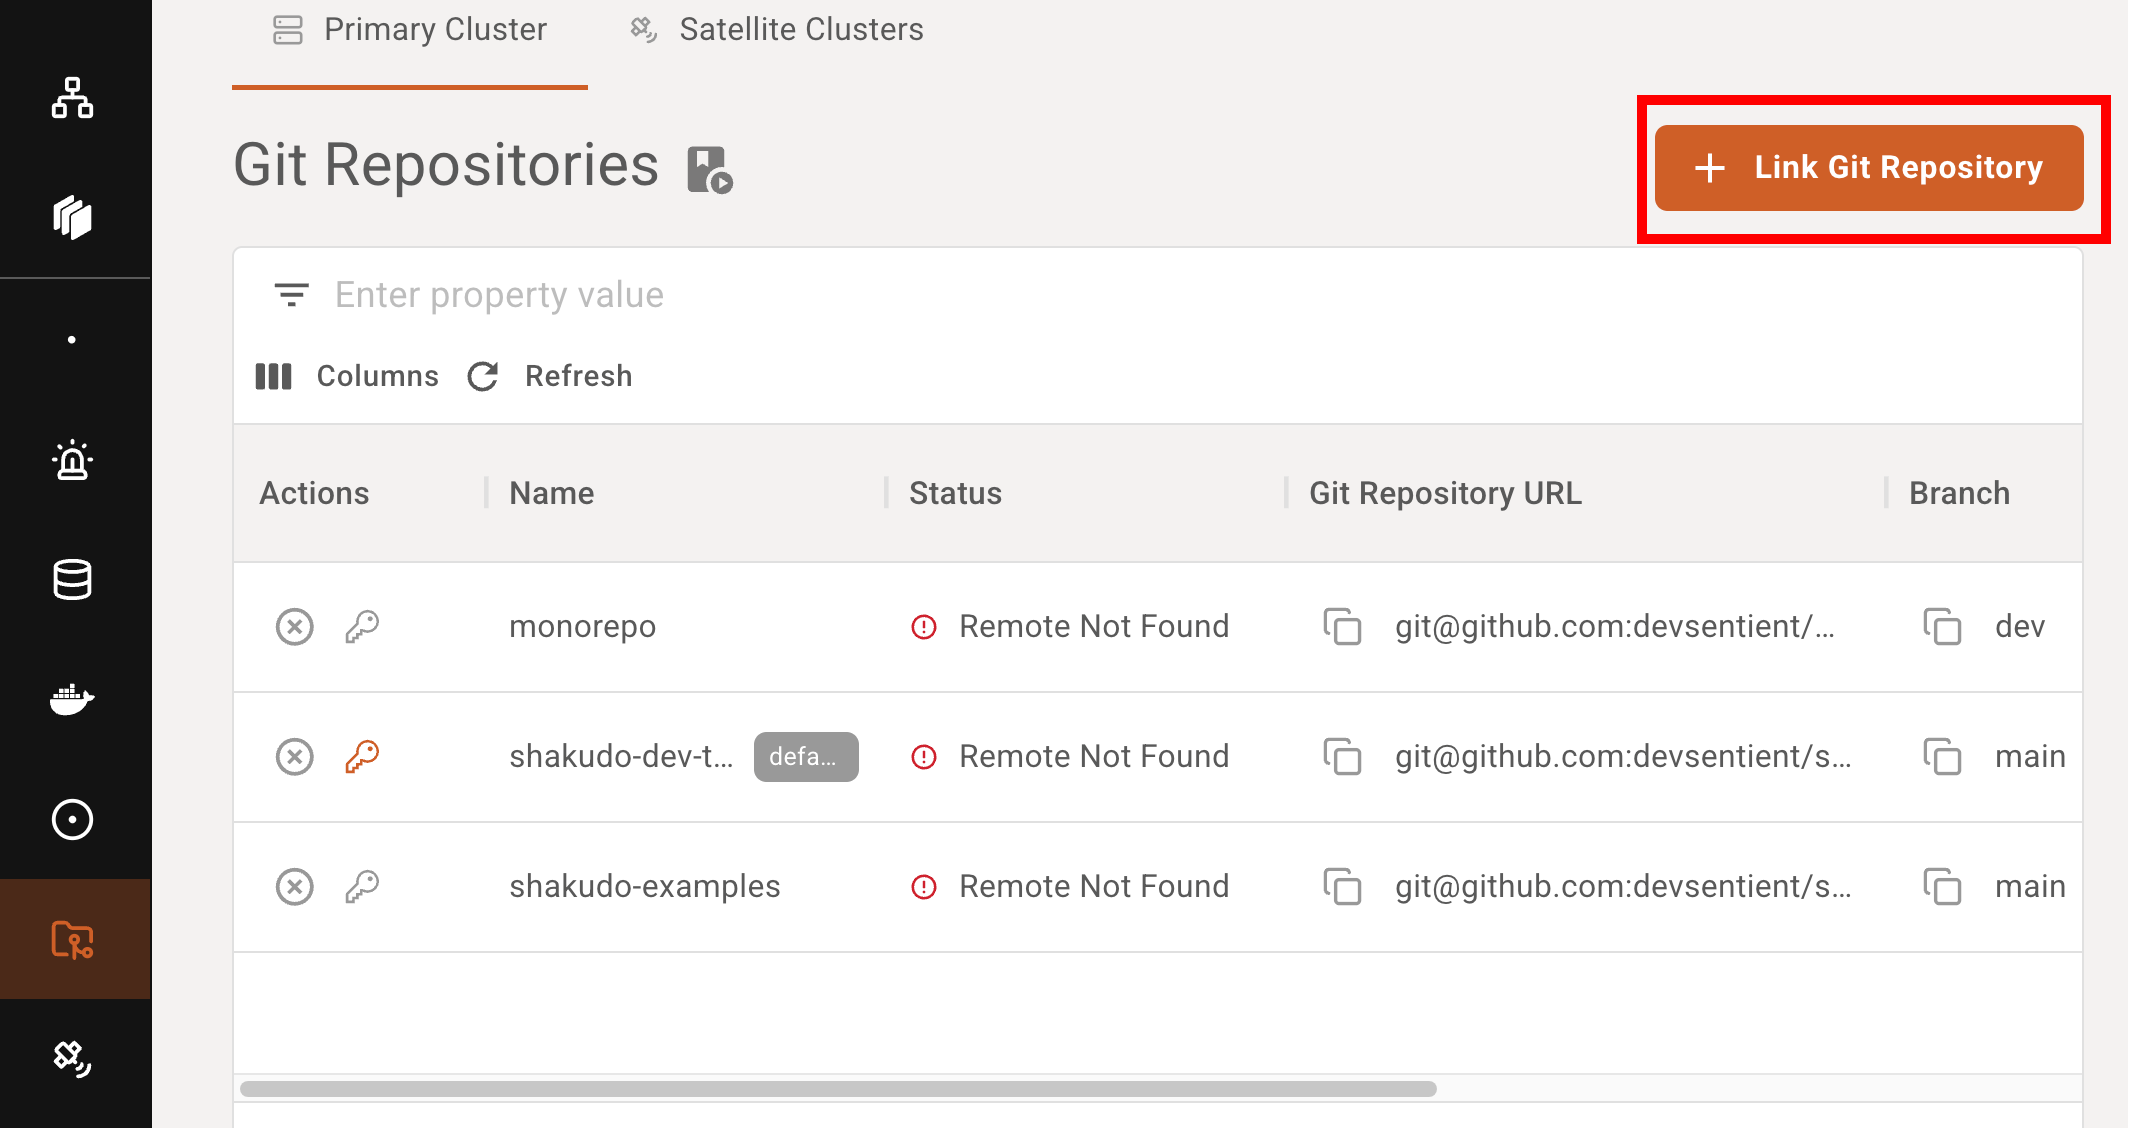The height and width of the screenshot is (1129, 2134).
Task: Select the shakudo-examples name cell
Action: [645, 887]
